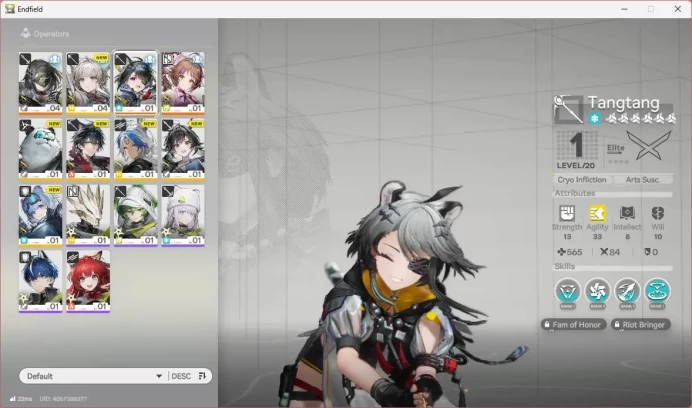
Task: Minimize the Endfield window
Action: pos(624,9)
